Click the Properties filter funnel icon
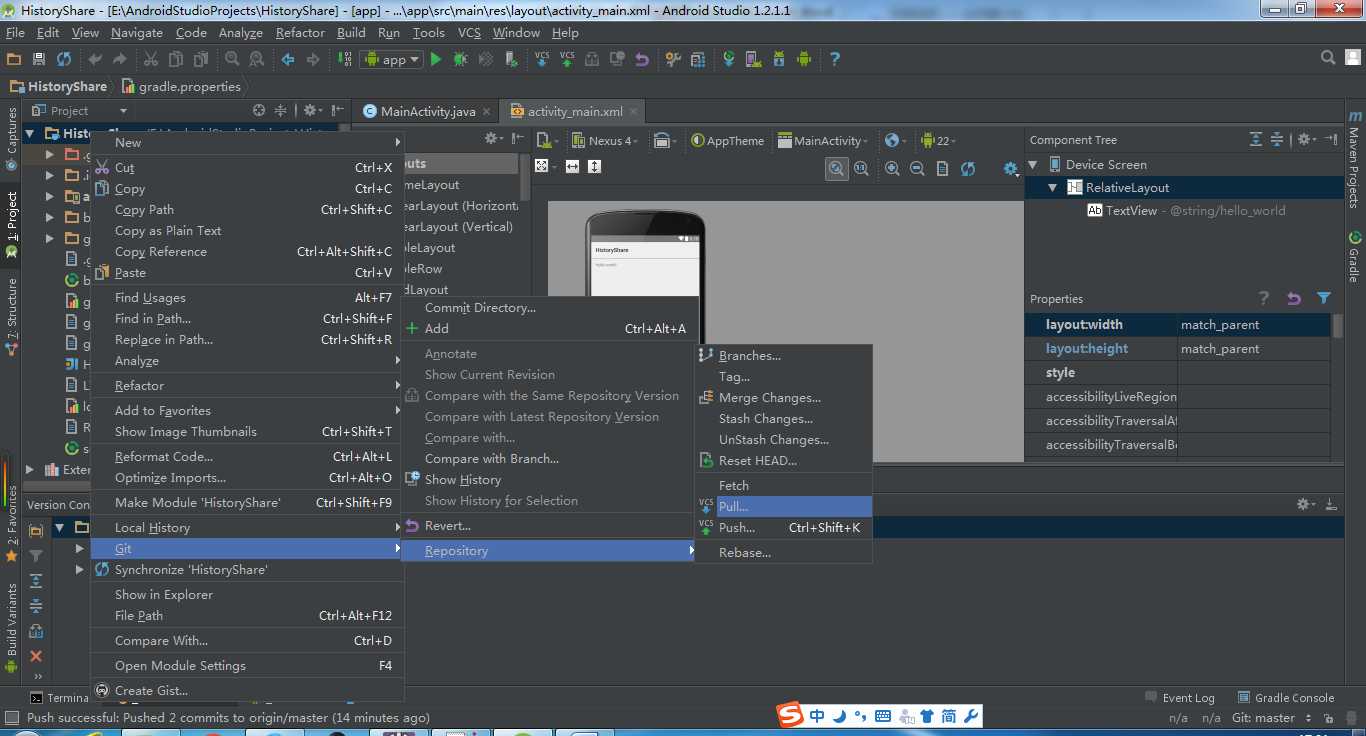The height and width of the screenshot is (736, 1366). pos(1324,298)
